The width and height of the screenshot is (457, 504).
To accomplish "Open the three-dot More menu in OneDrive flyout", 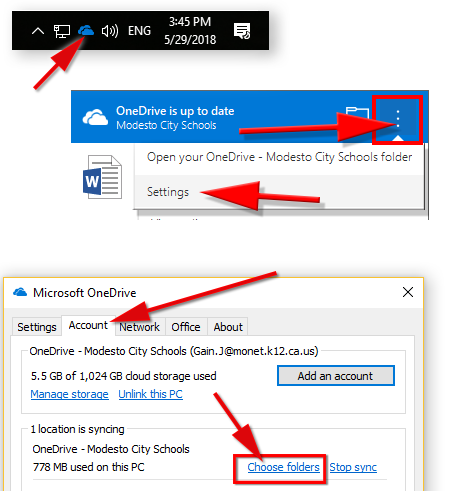I will click(x=397, y=119).
